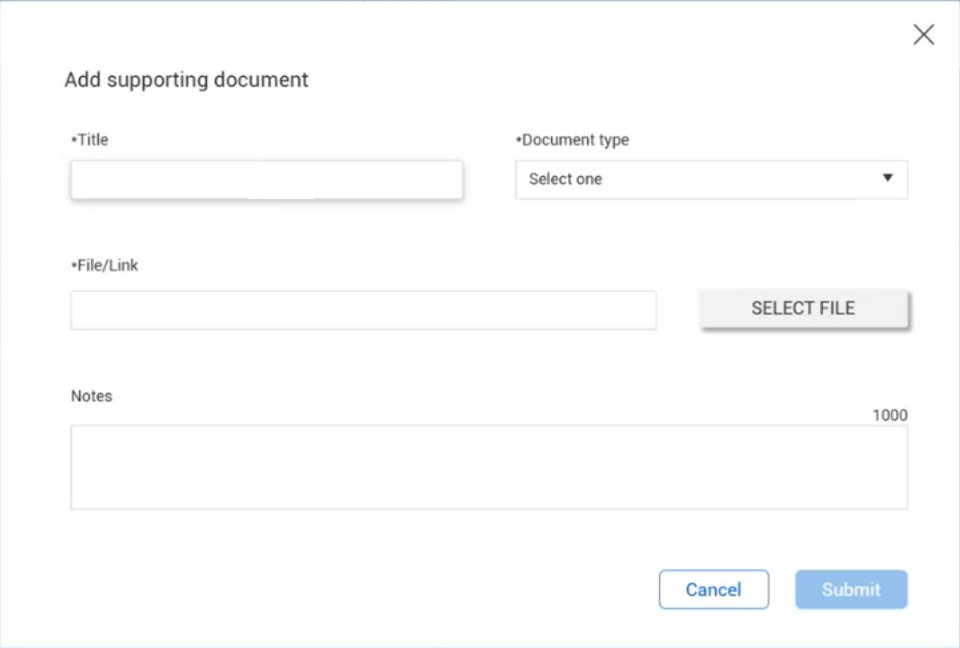Screen dimensions: 960x648
Task: Click inside the Notes text area
Action: (x=488, y=467)
